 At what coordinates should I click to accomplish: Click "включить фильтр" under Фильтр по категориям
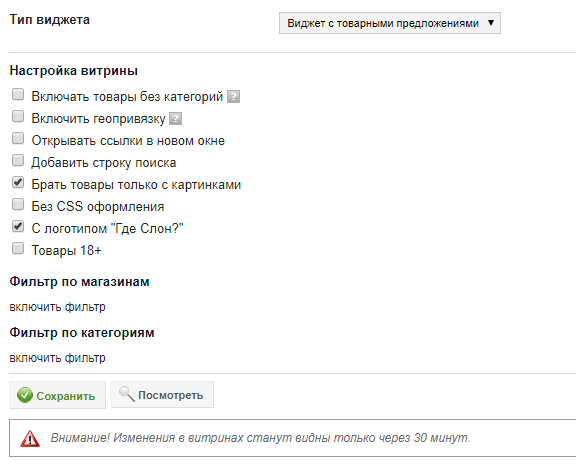pos(57,358)
